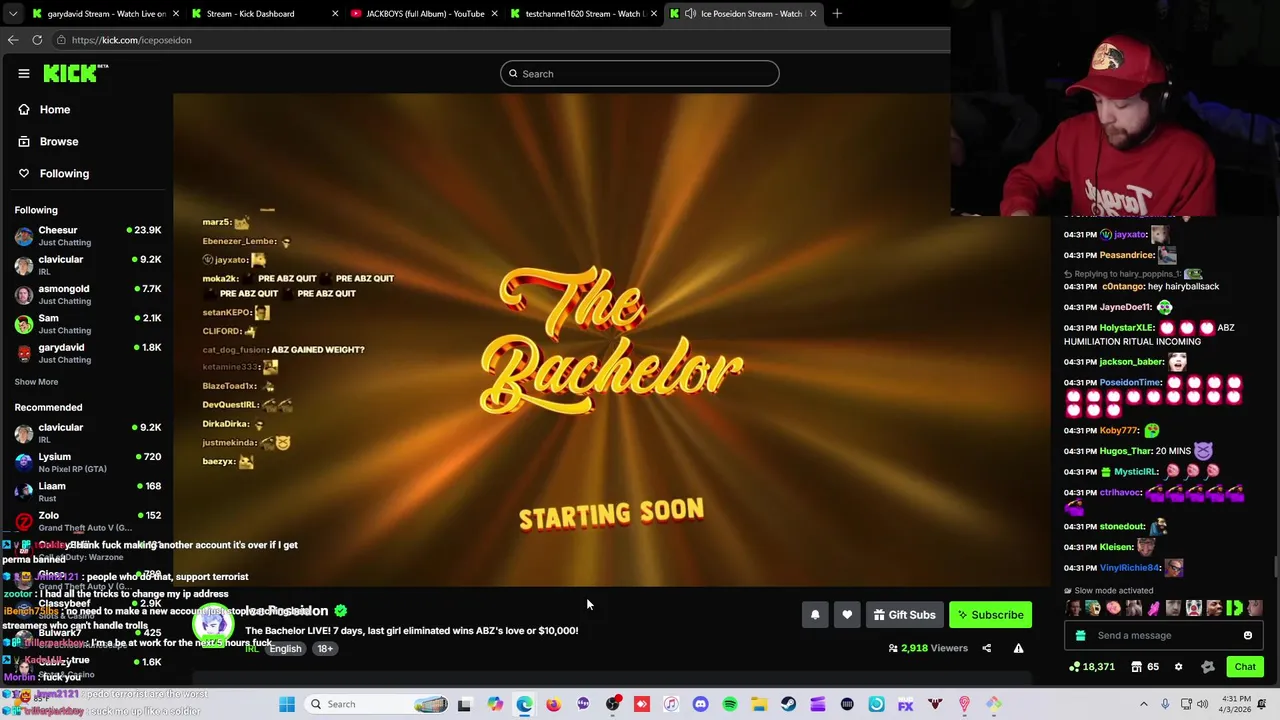Open the FX app from taskbar
This screenshot has width=1280, height=720.
[905, 704]
